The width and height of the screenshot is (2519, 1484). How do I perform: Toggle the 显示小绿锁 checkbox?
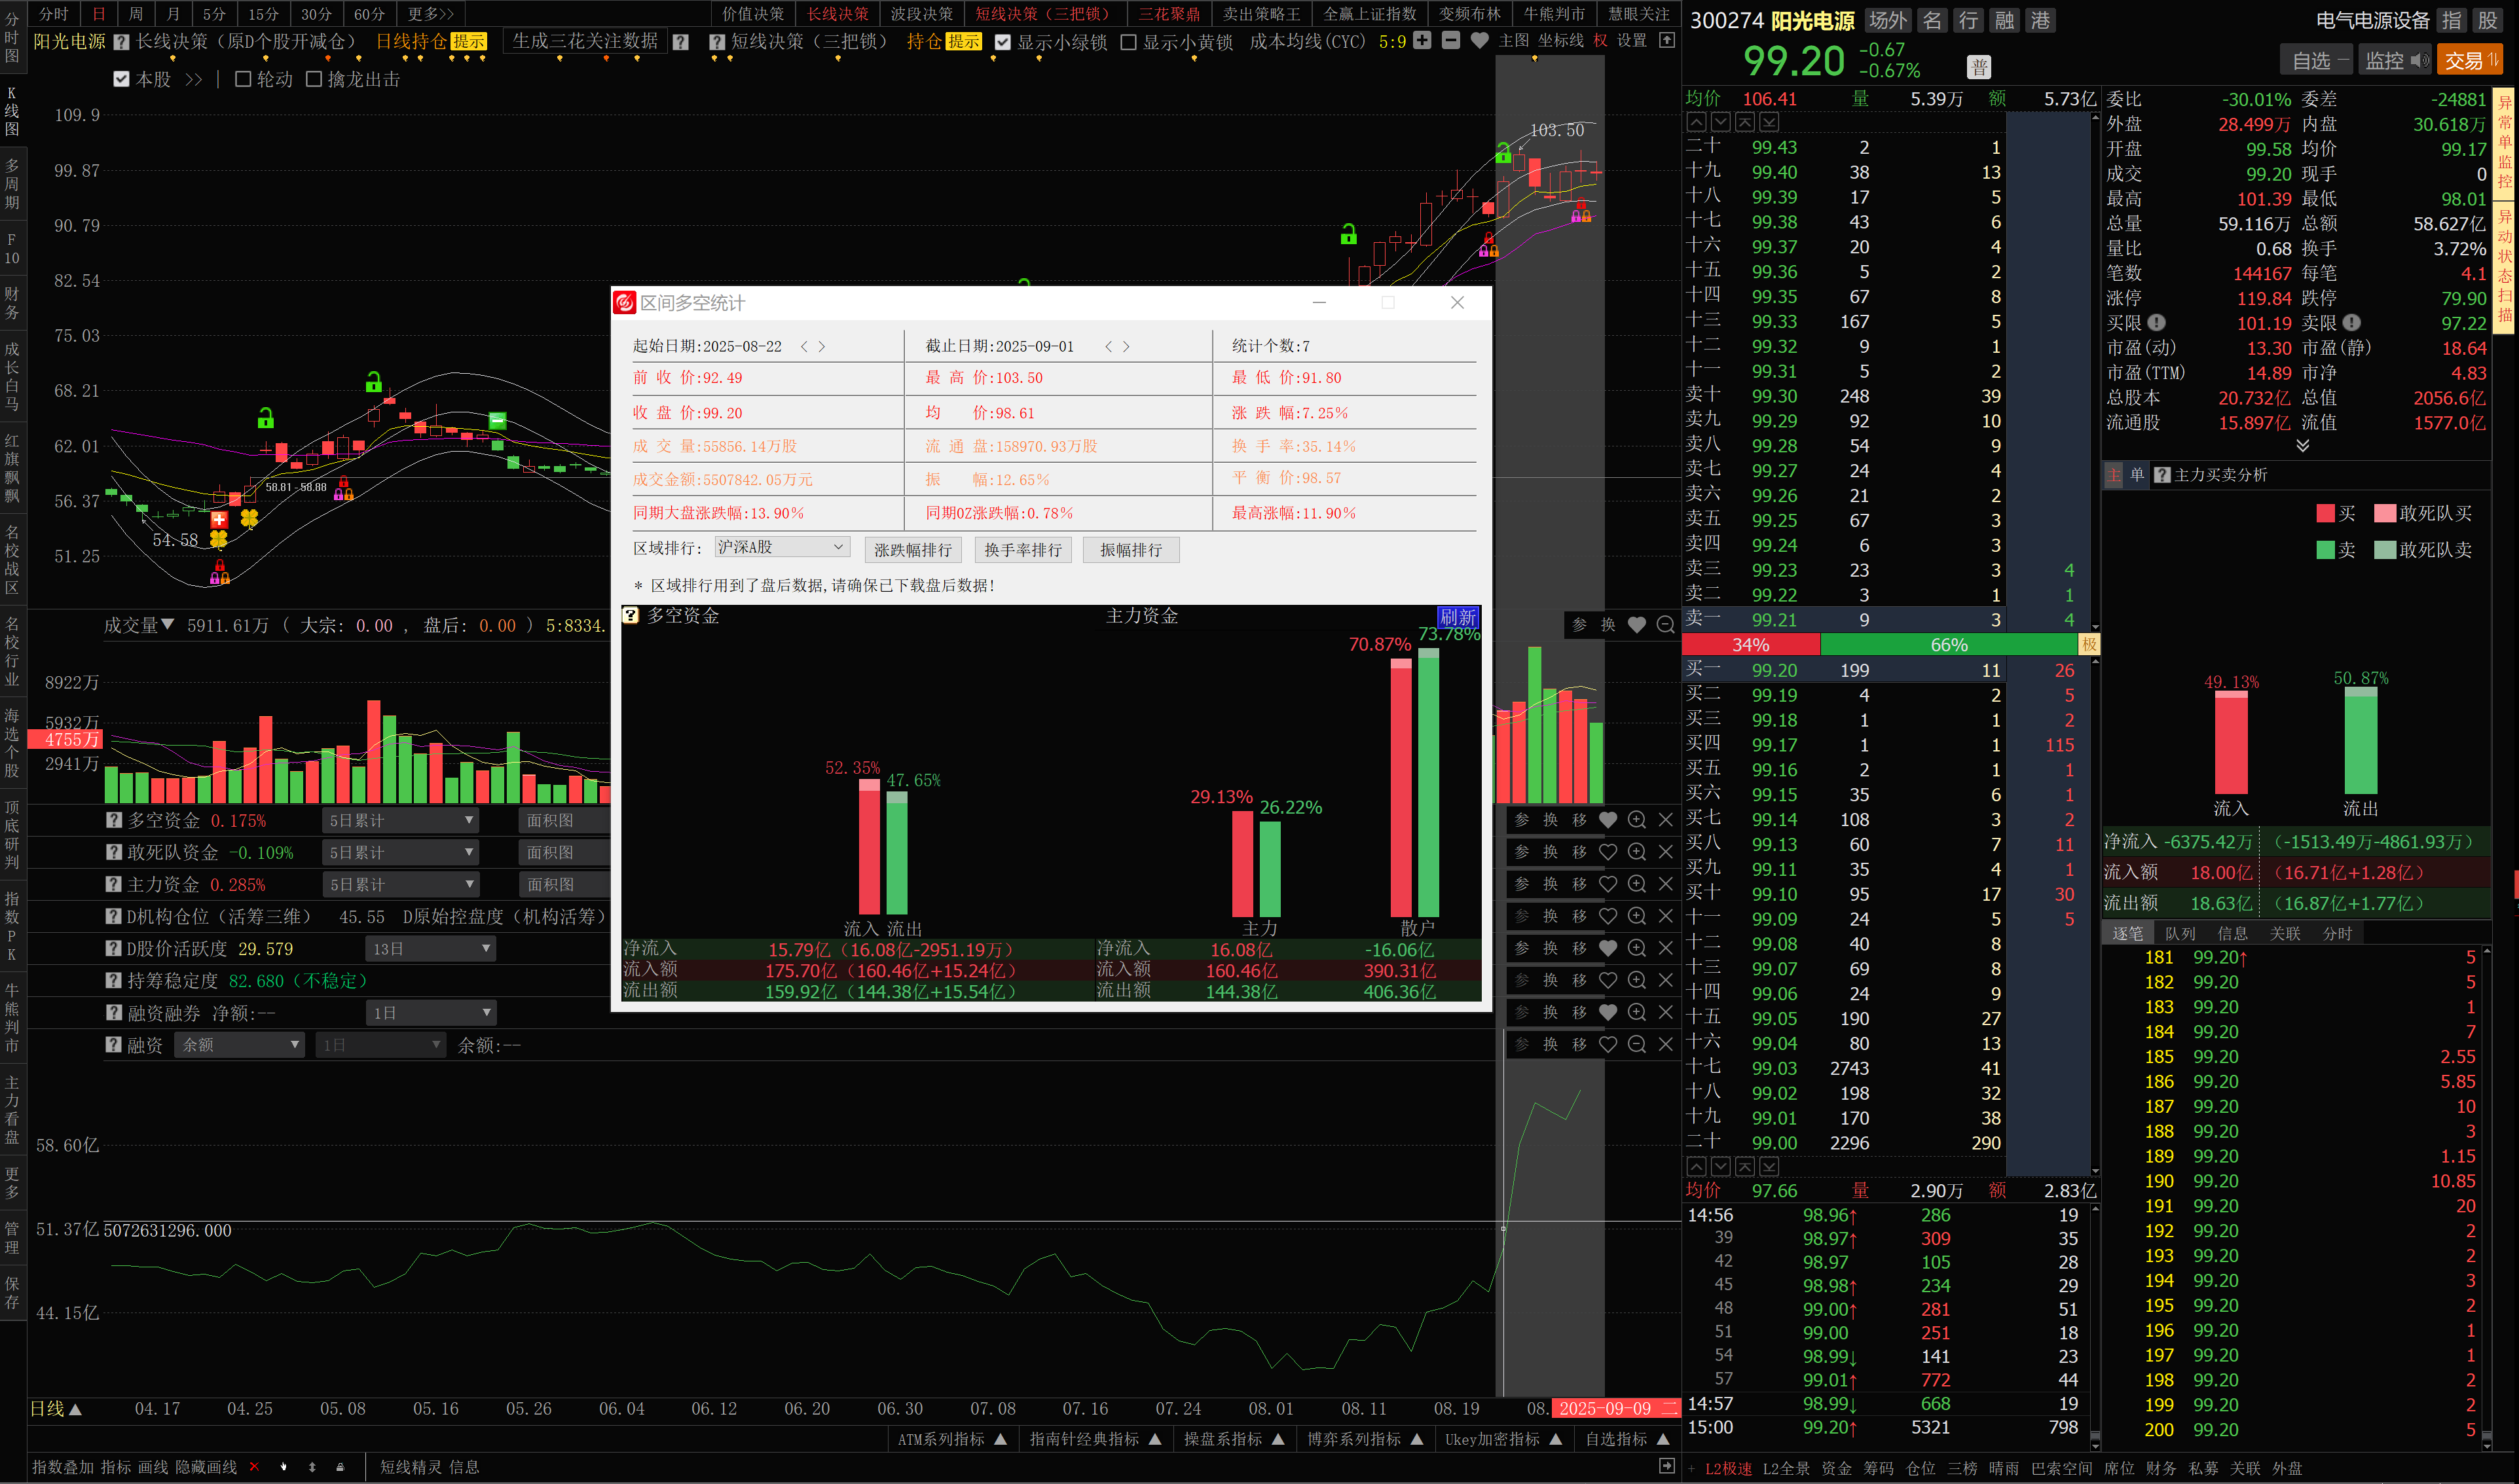pos(1003,42)
